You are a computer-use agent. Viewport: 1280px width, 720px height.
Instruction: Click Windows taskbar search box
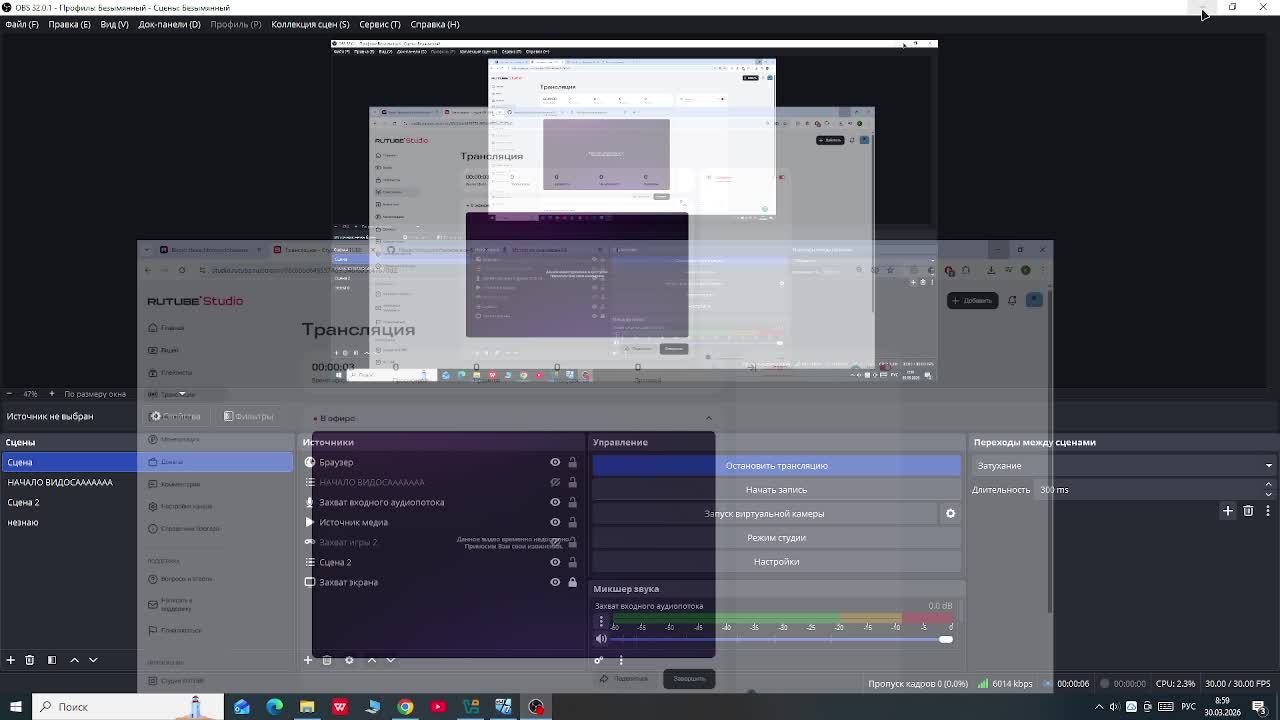pos(130,707)
